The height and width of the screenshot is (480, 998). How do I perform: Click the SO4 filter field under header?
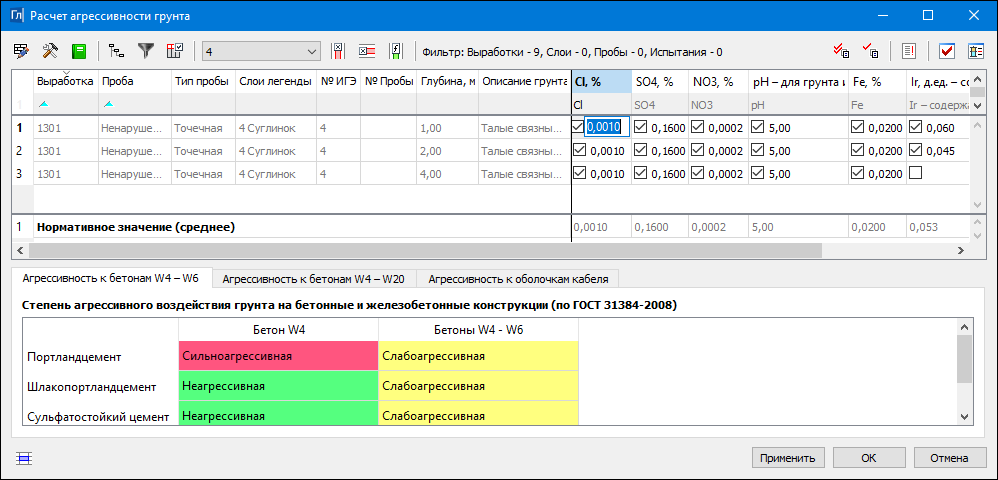tap(659, 104)
